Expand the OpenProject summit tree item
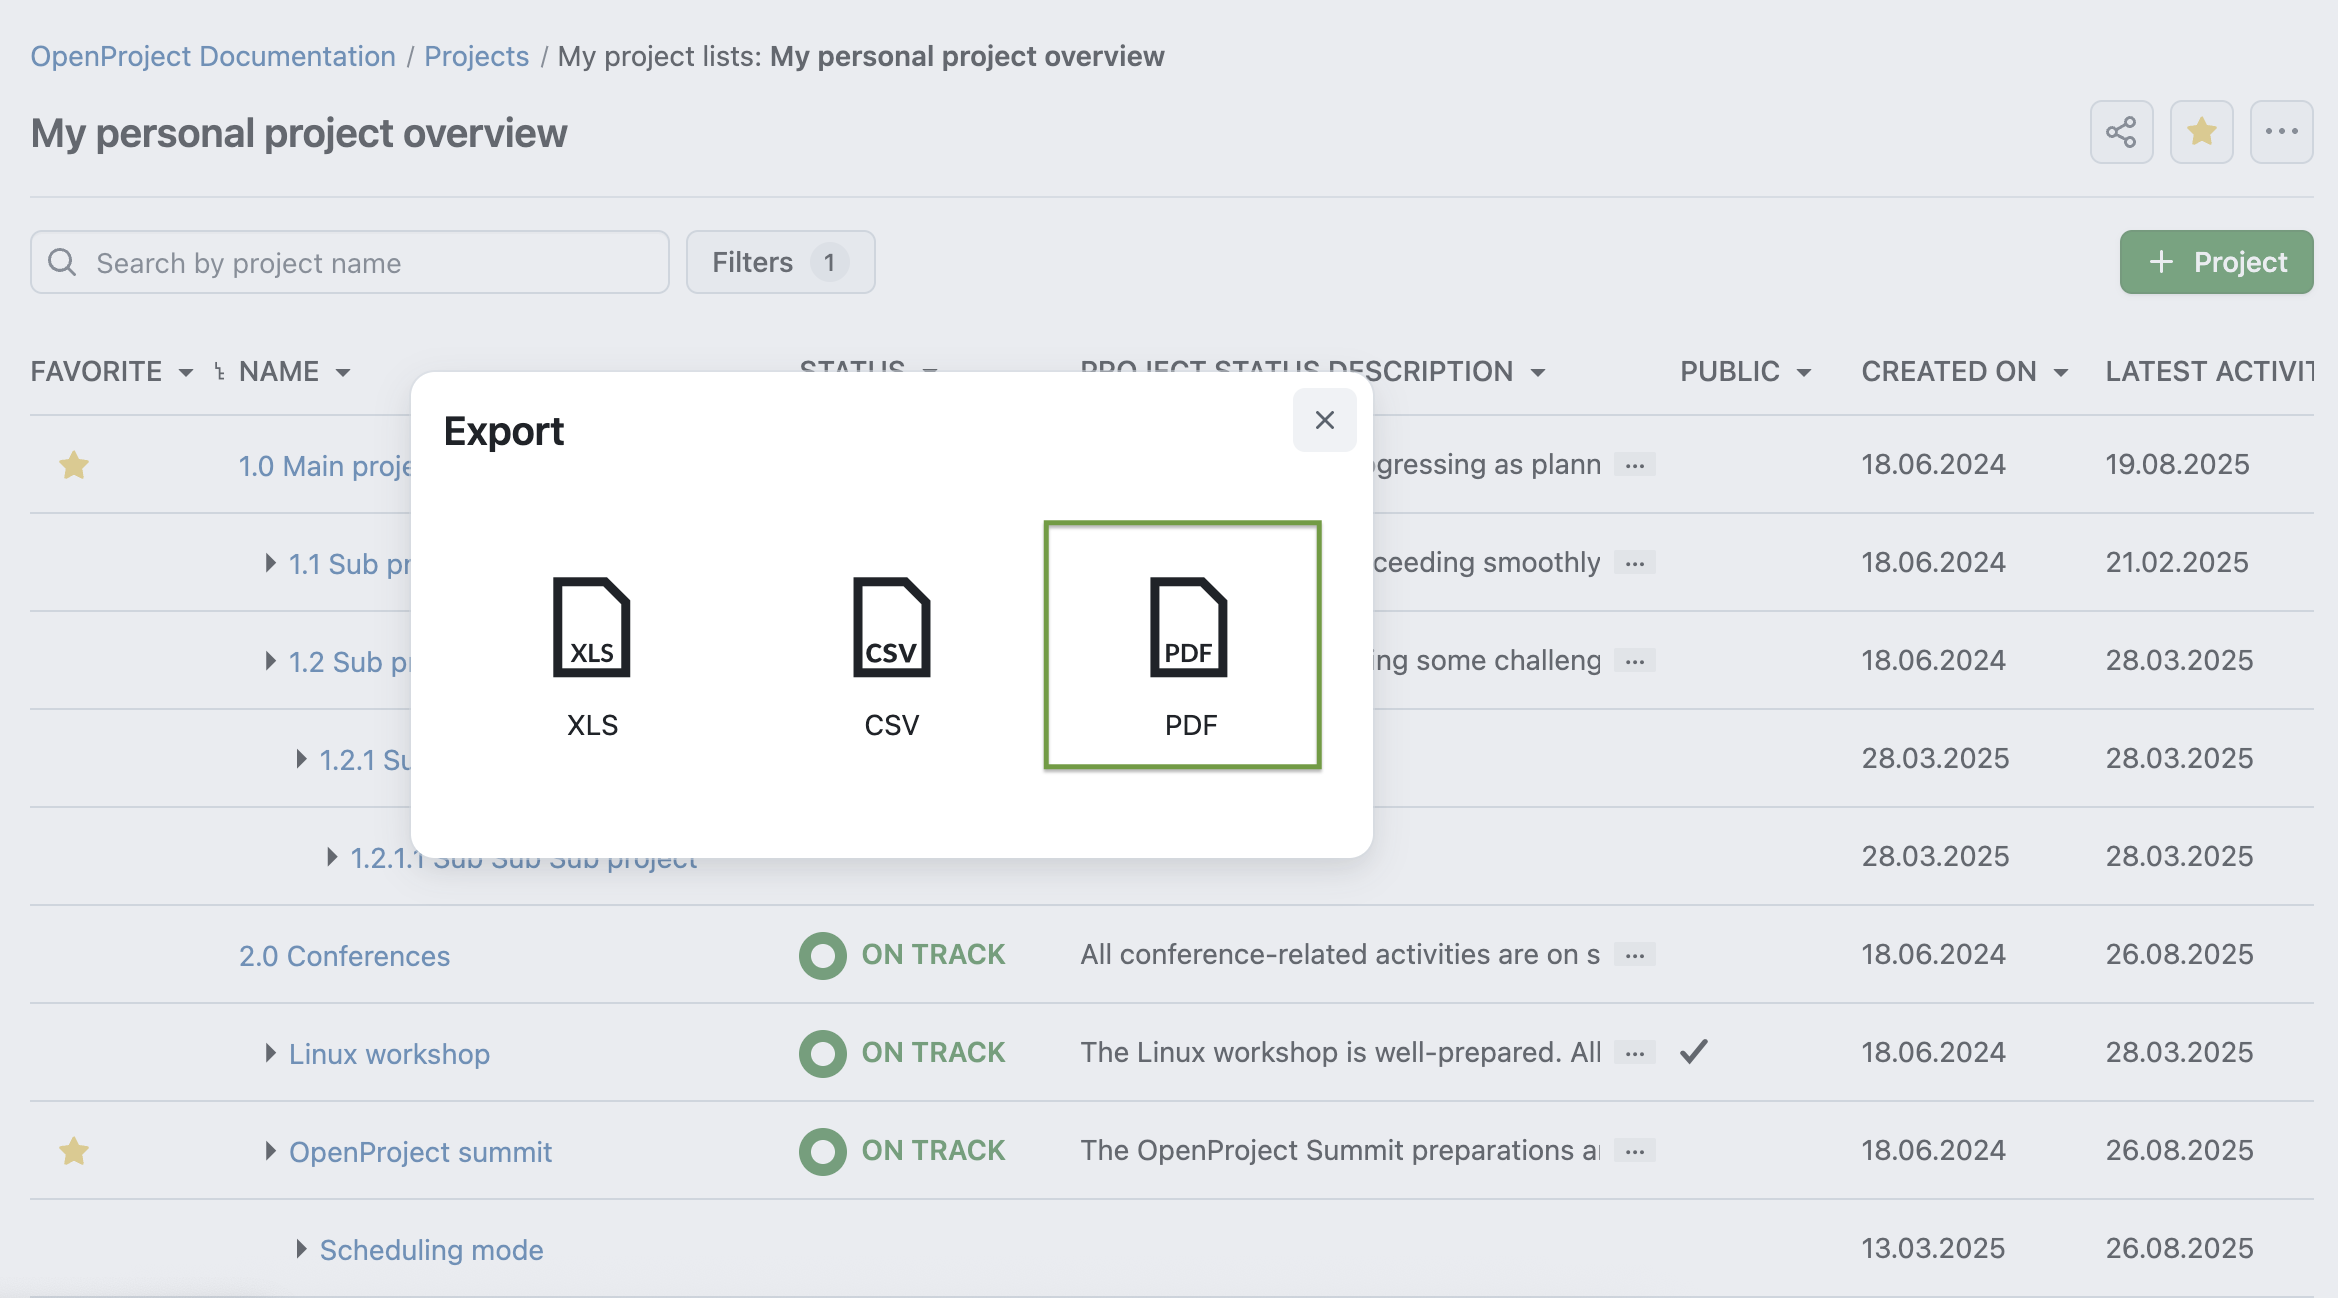The height and width of the screenshot is (1298, 2338). pos(268,1151)
